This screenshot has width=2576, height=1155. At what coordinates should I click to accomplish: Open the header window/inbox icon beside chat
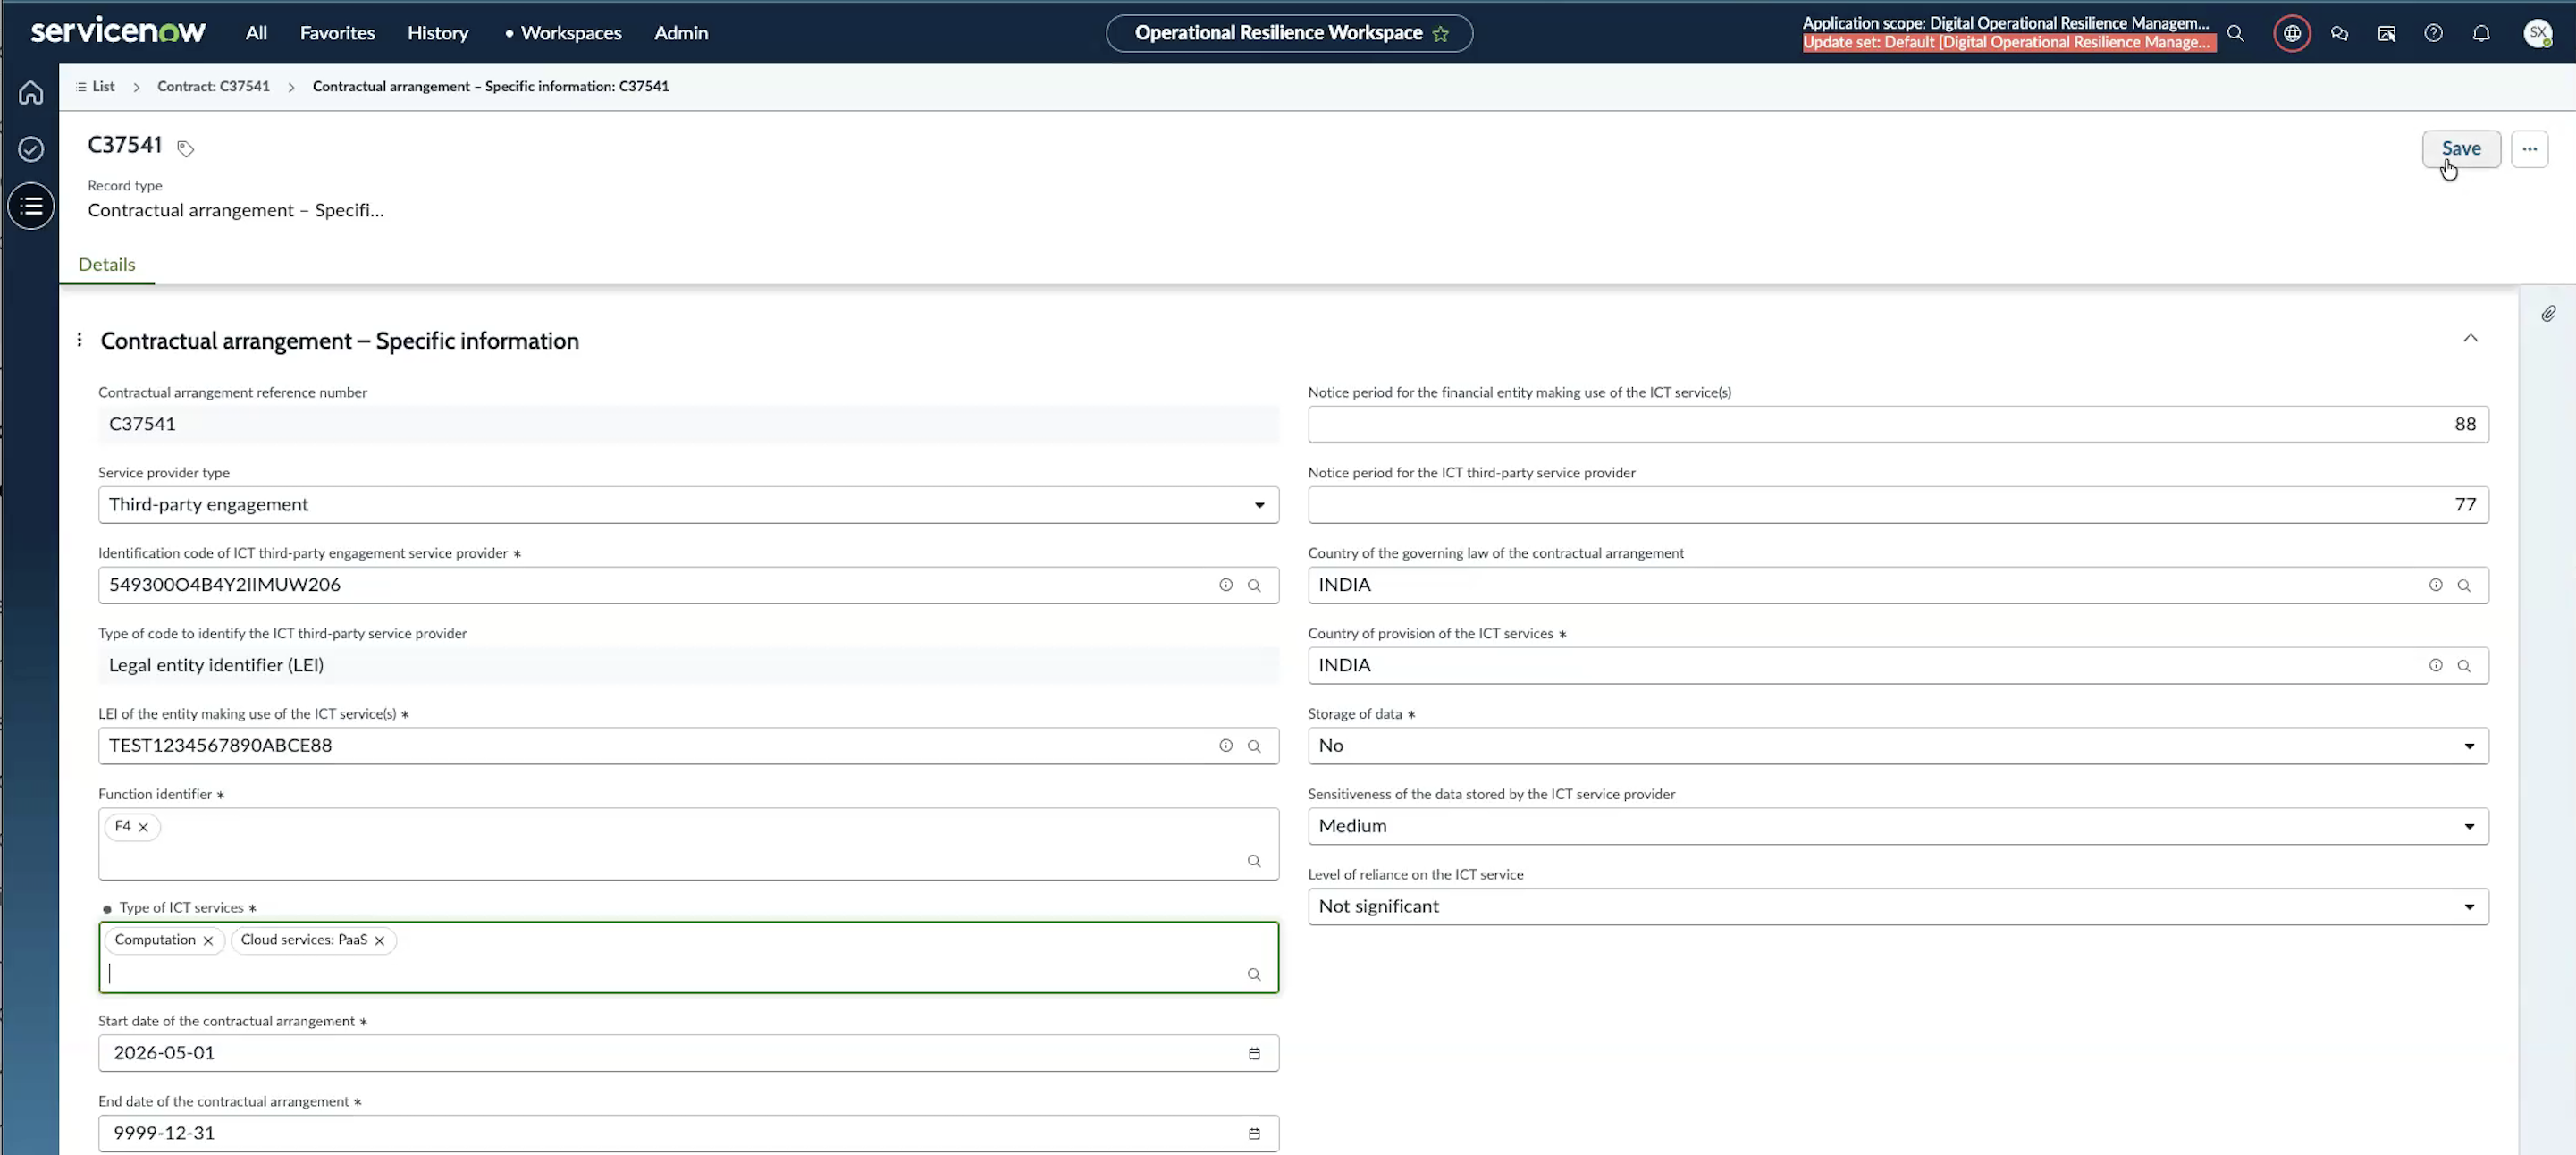click(x=2386, y=33)
